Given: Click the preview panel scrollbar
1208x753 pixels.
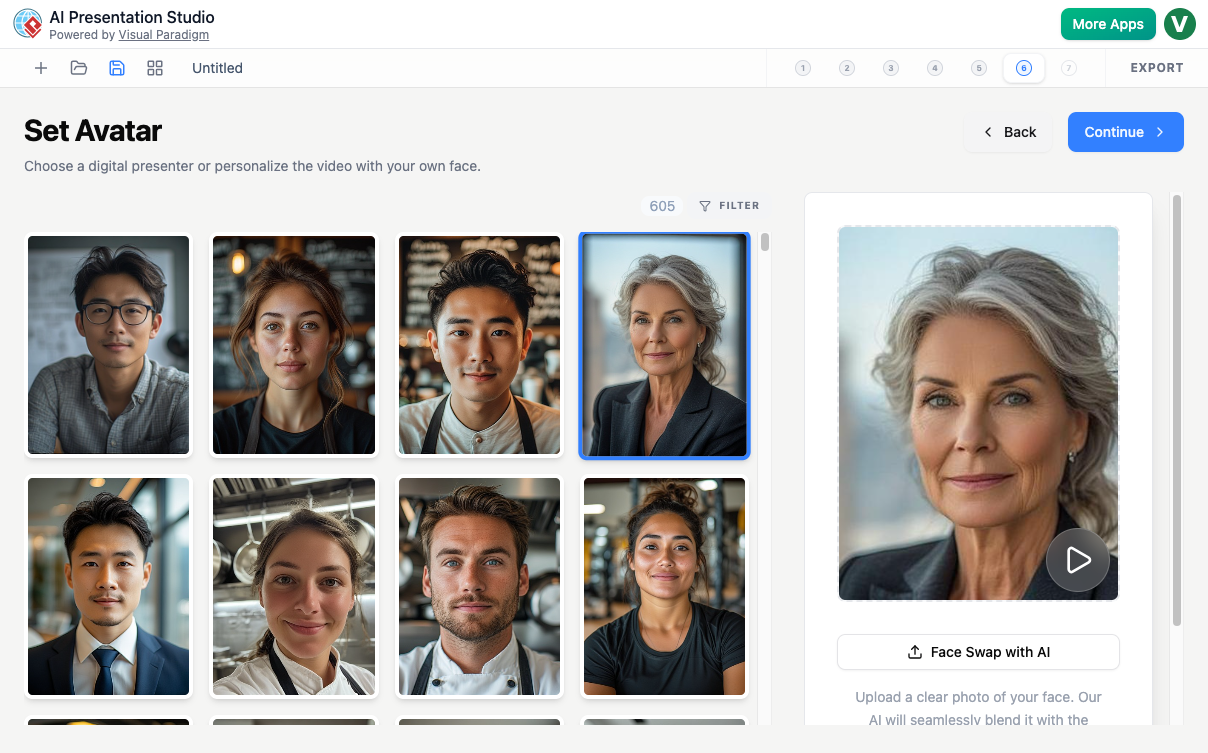Looking at the screenshot, I should pos(1177,410).
